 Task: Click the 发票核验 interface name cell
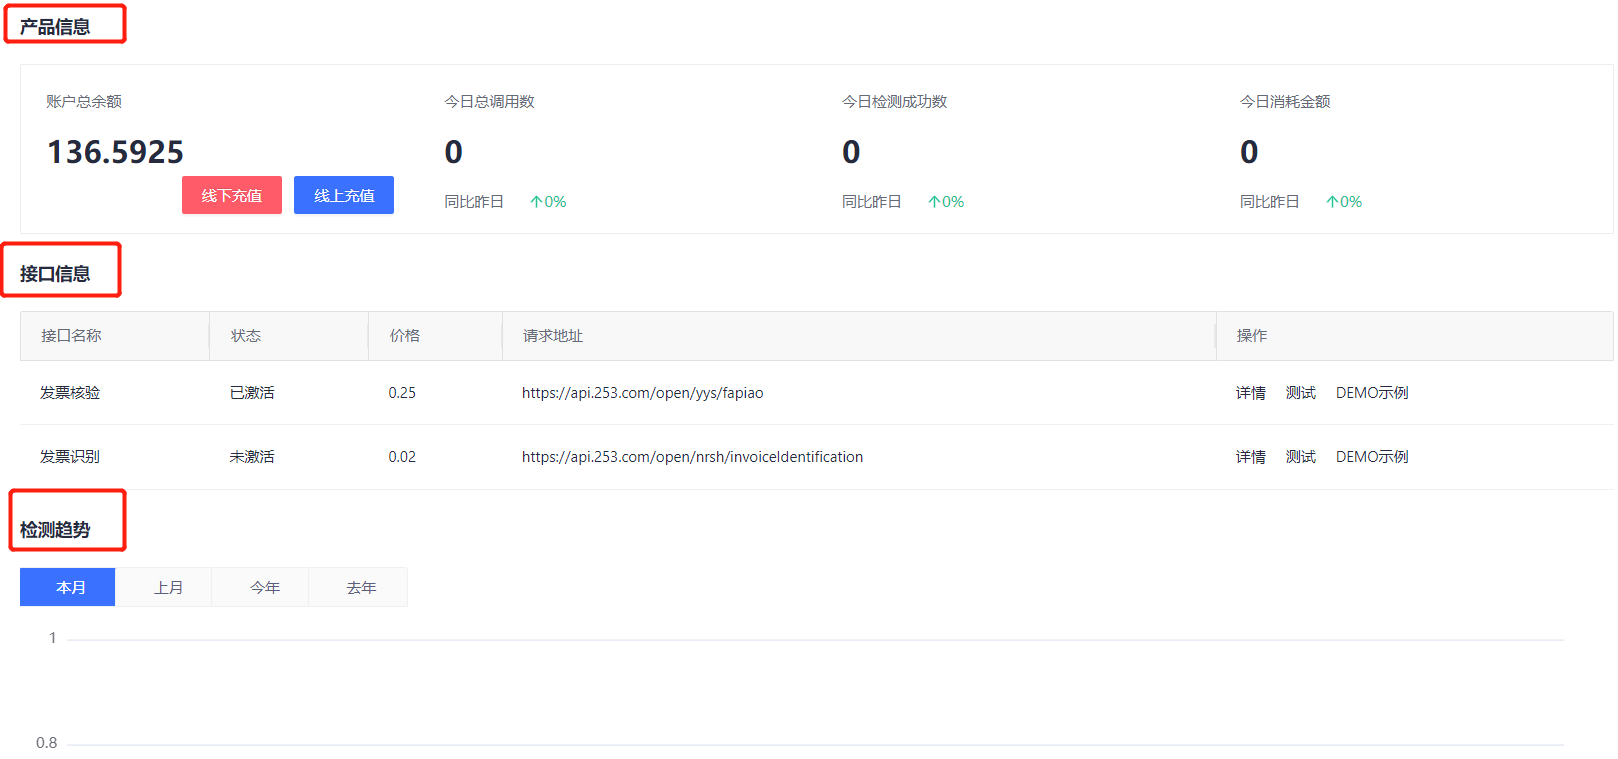70,393
